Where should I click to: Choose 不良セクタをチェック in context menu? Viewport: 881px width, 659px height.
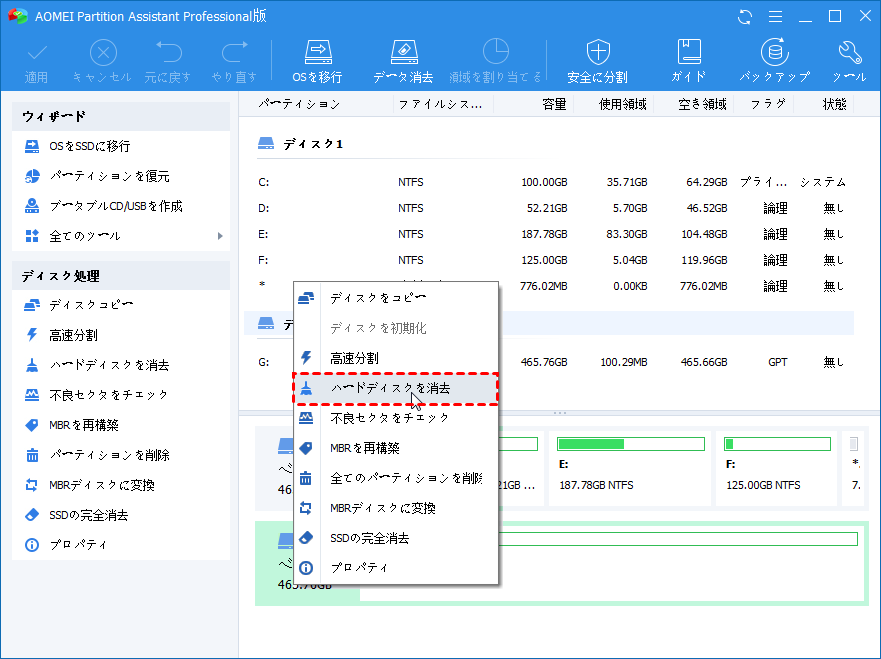(x=396, y=418)
